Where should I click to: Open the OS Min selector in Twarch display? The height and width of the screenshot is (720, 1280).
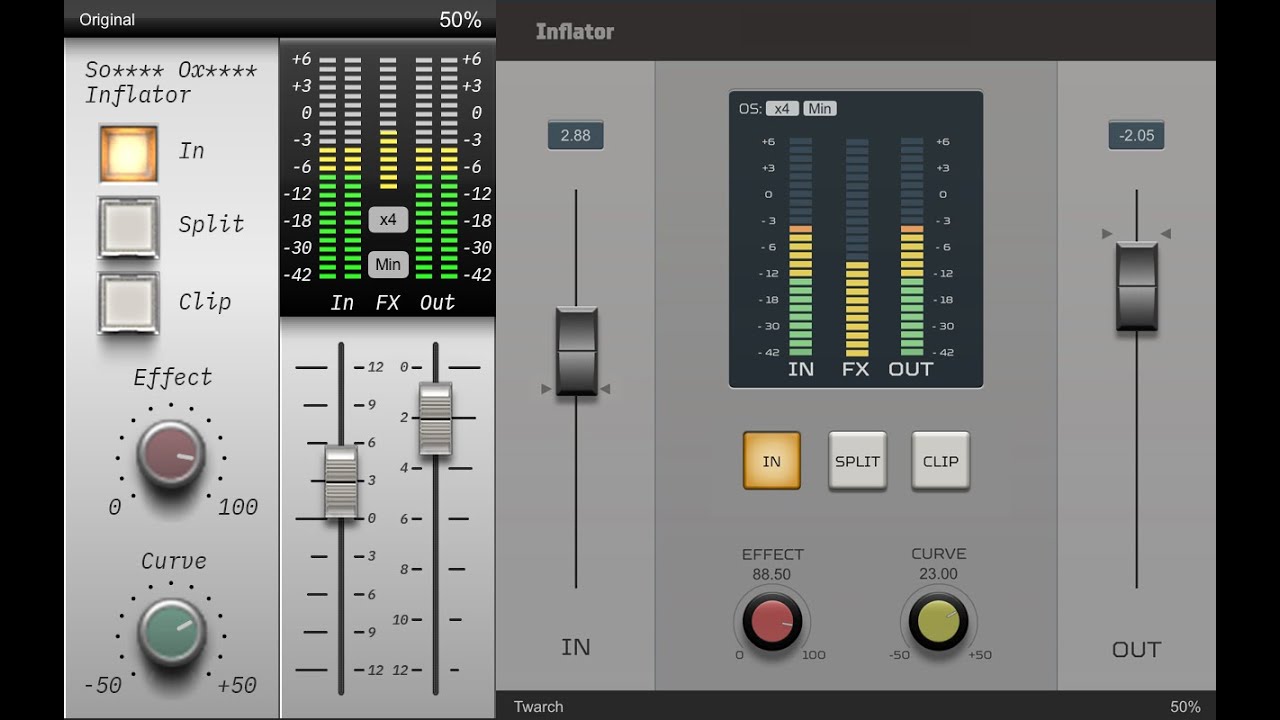(x=820, y=108)
